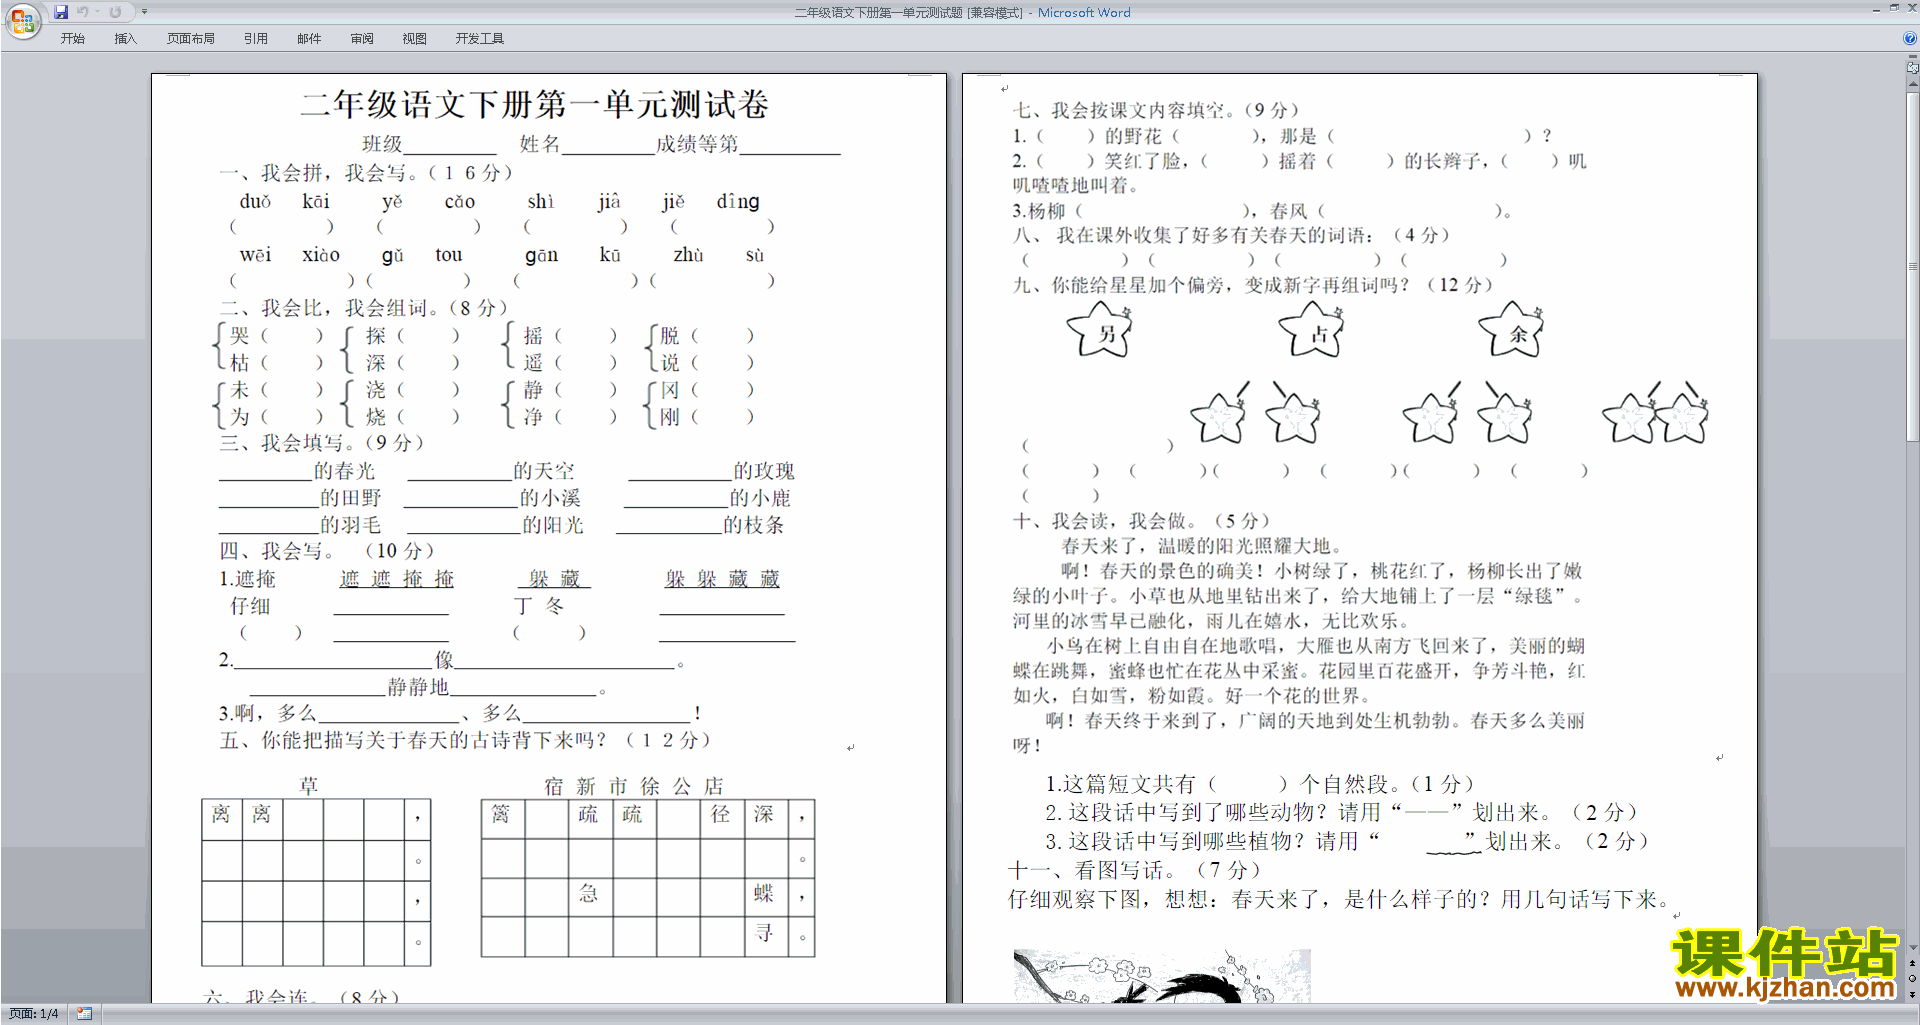Viewport: 1920px width, 1025px height.
Task: Click poem title 宿新市徐公店
Action: coord(634,786)
